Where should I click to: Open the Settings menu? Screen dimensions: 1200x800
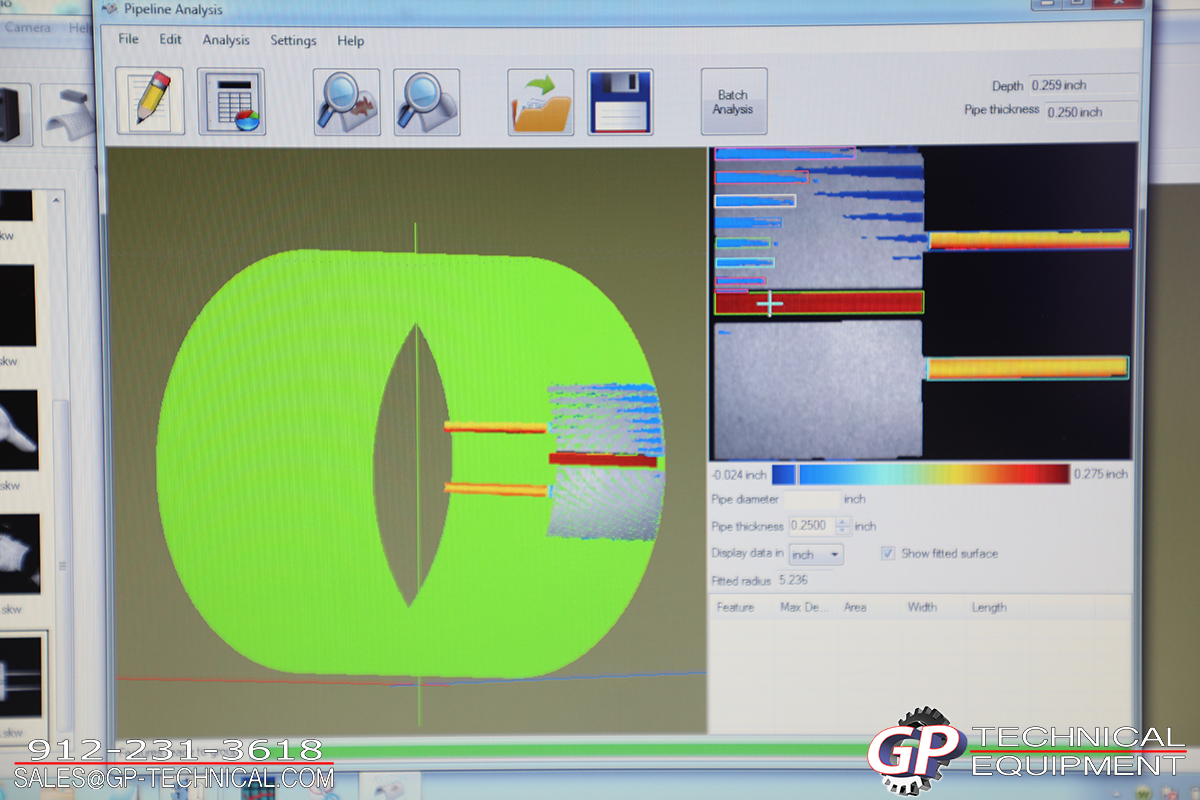click(x=293, y=41)
